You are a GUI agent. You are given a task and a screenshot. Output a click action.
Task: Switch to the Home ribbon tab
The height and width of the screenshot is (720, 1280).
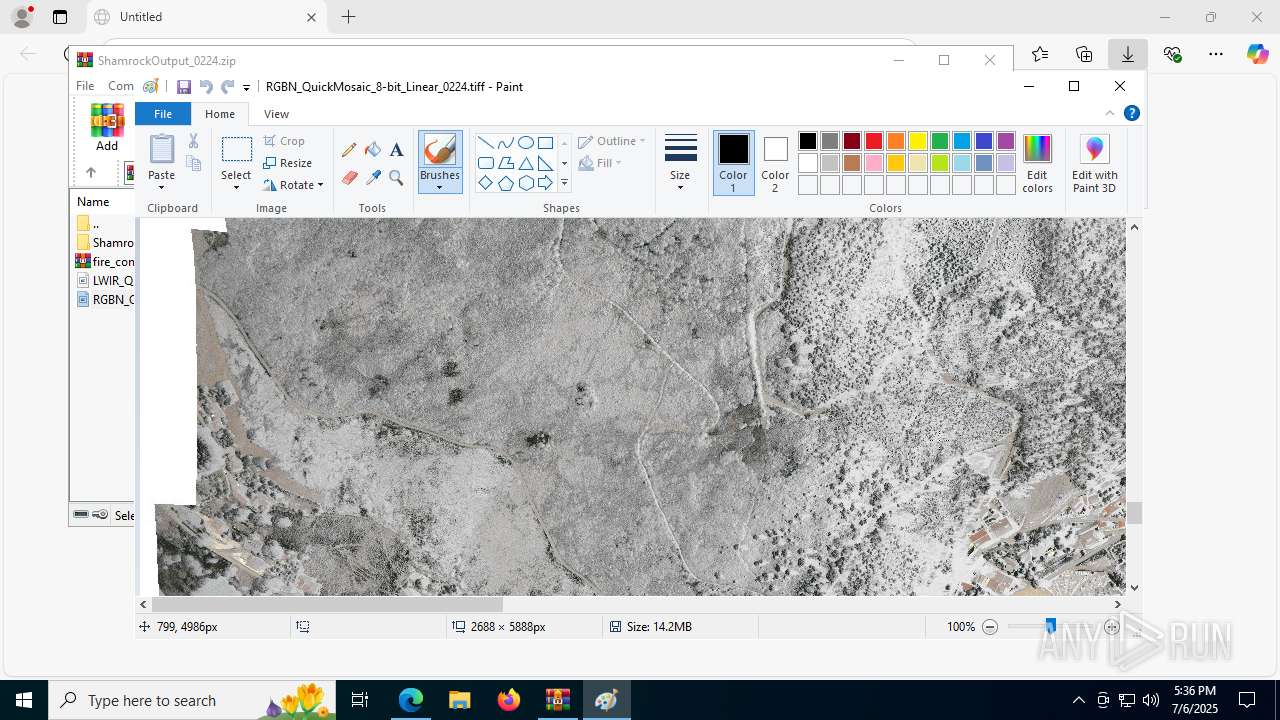(220, 114)
